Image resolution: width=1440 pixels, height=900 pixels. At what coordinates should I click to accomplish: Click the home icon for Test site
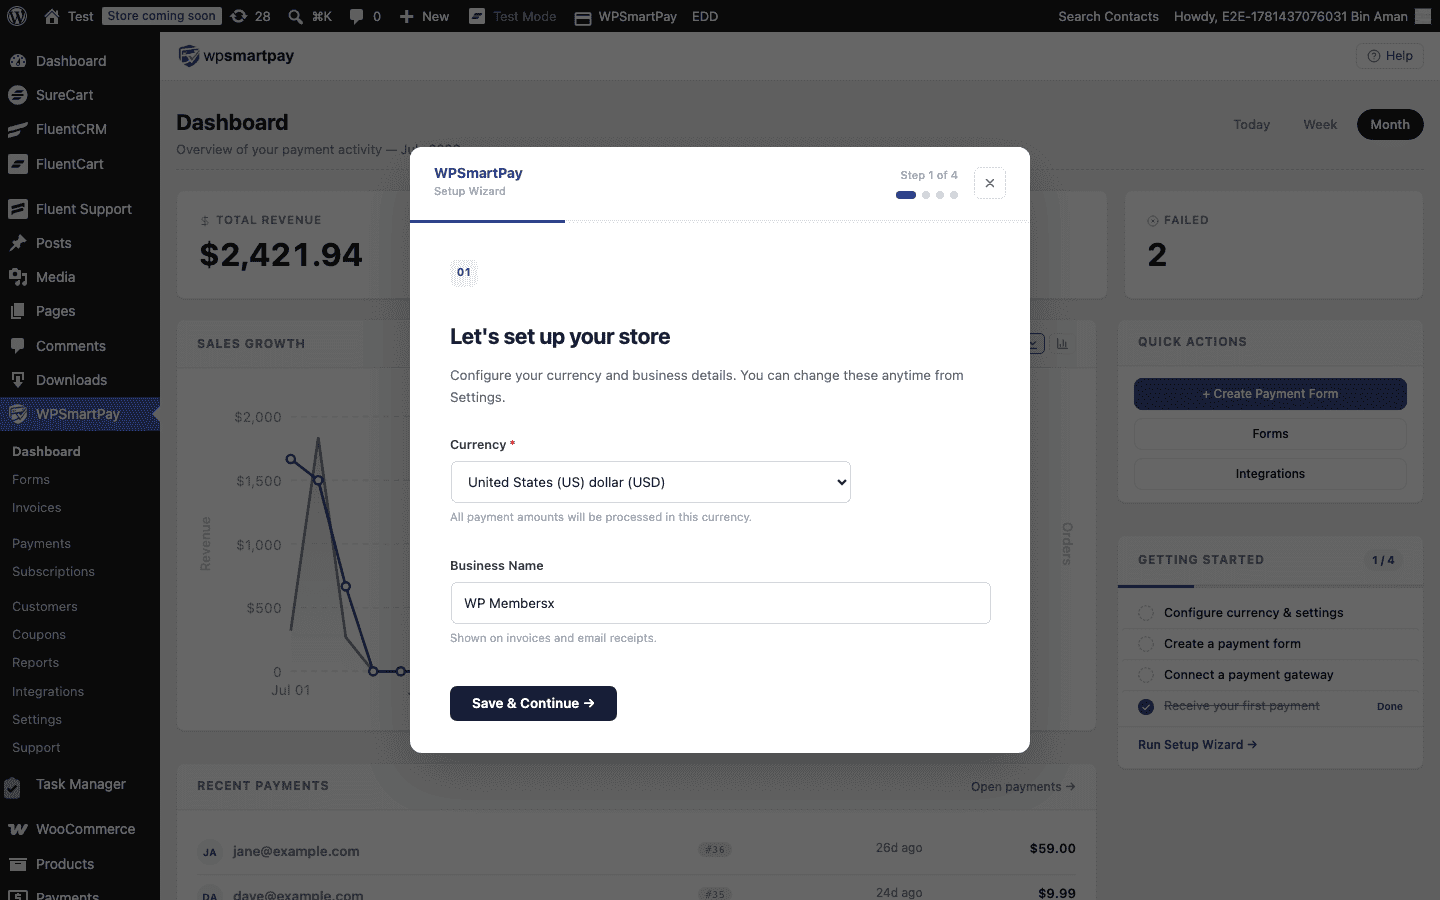pyautogui.click(x=52, y=16)
